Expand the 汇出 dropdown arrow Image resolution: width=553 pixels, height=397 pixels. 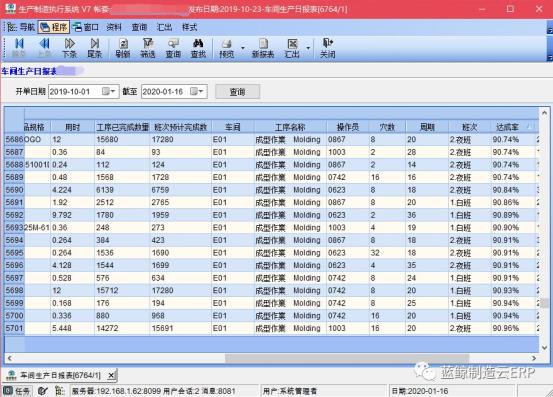[308, 48]
